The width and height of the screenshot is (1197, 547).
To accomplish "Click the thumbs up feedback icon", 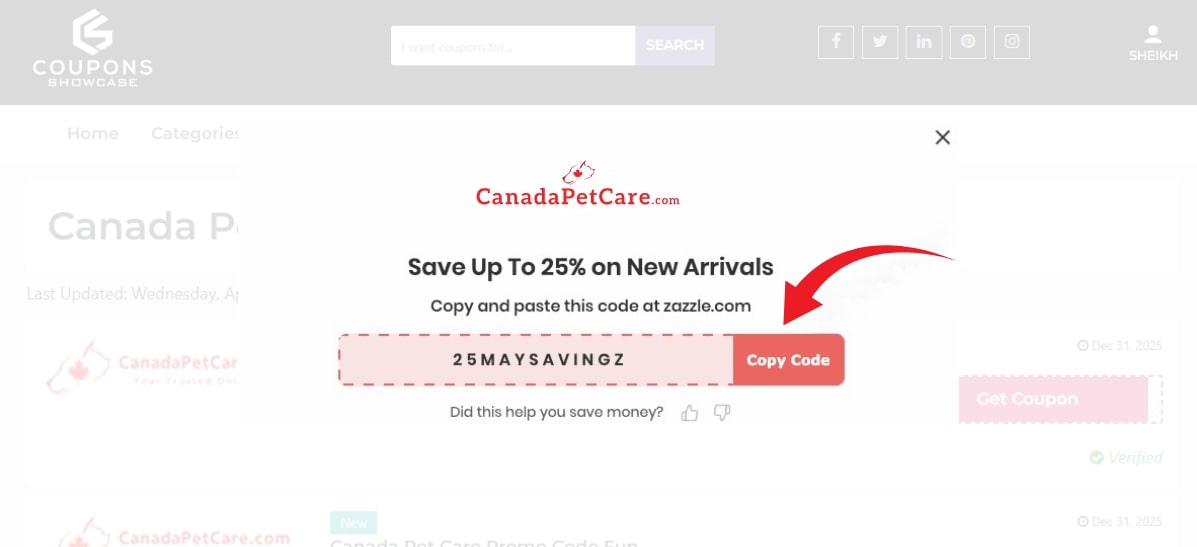I will point(689,413).
